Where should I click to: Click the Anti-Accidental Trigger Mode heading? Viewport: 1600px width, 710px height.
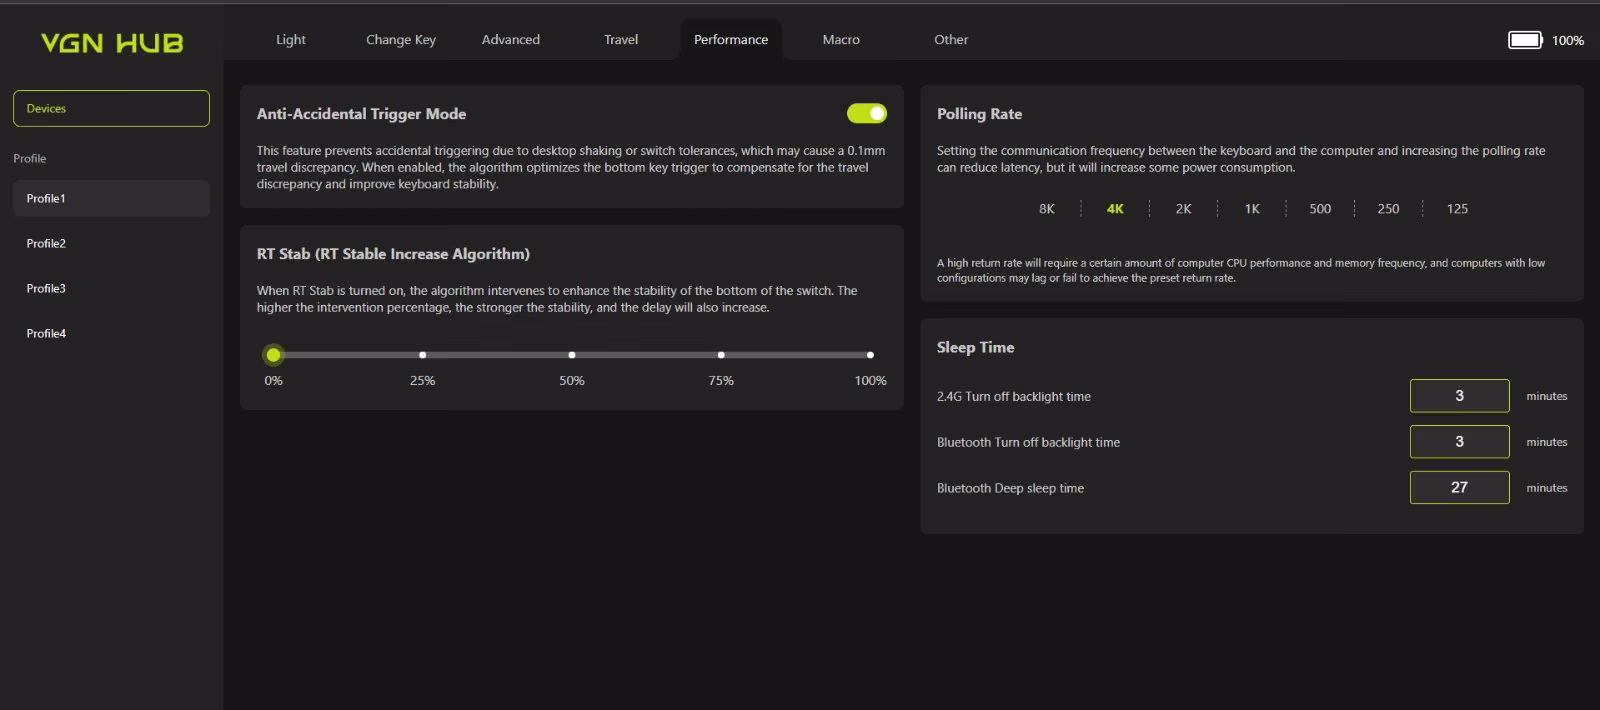pyautogui.click(x=361, y=114)
